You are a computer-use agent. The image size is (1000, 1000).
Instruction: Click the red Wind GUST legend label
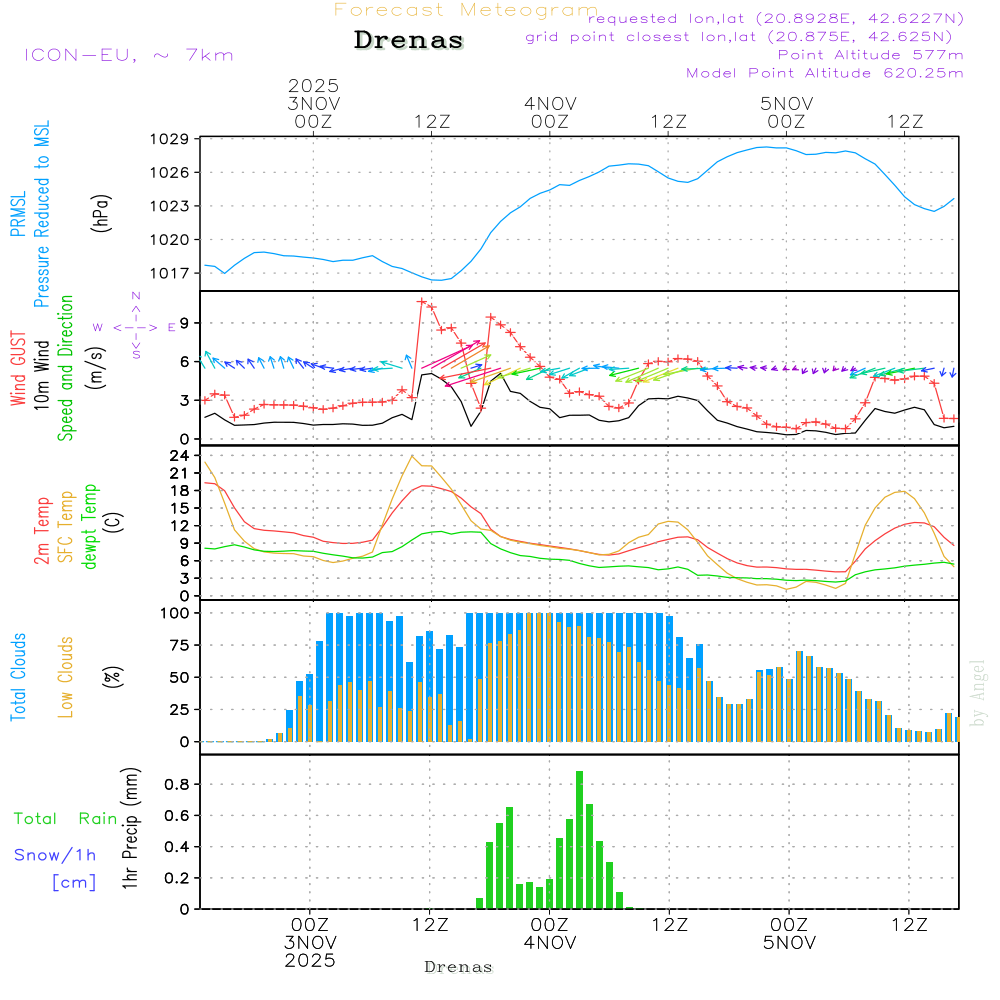coord(17,370)
